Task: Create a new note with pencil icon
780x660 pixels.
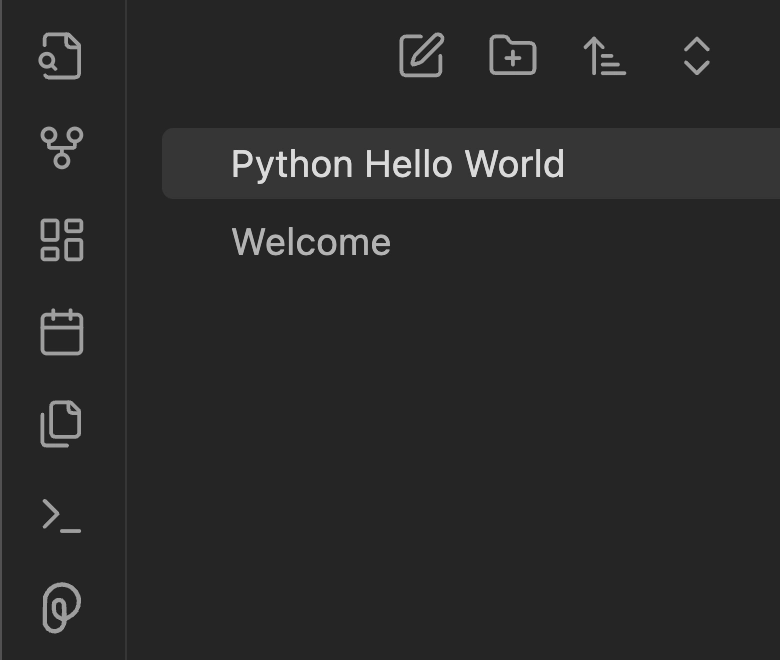Action: (421, 56)
